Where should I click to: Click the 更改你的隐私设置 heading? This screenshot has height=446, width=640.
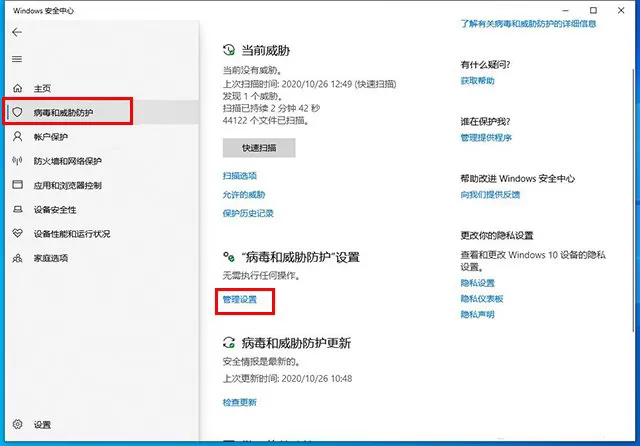pyautogui.click(x=497, y=235)
